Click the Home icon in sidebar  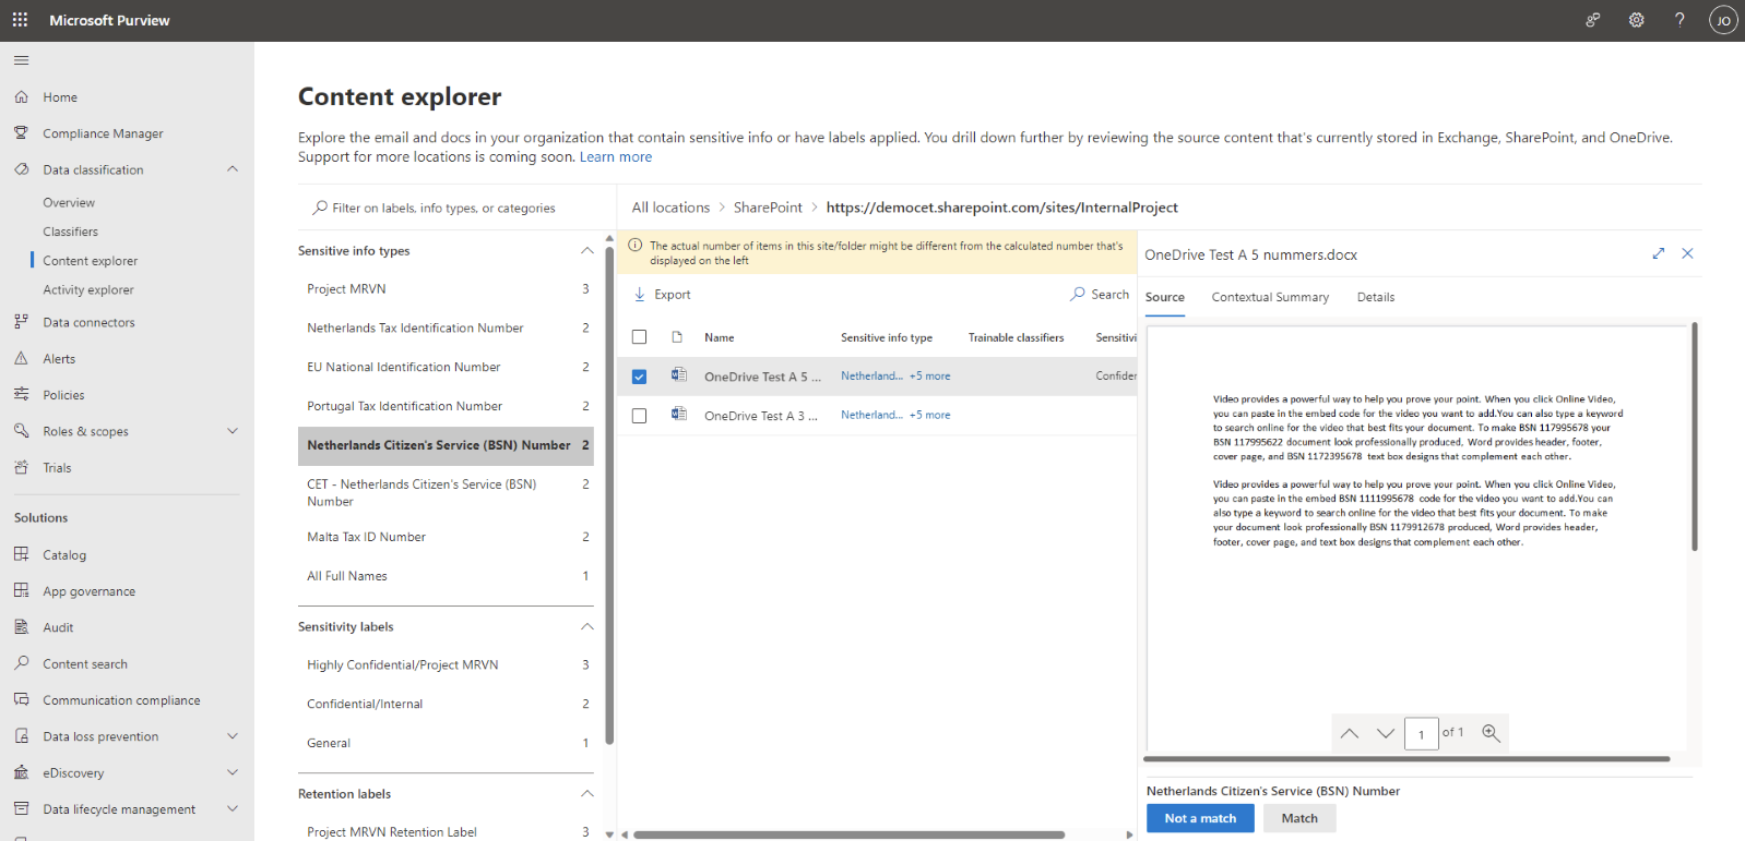pos(21,97)
